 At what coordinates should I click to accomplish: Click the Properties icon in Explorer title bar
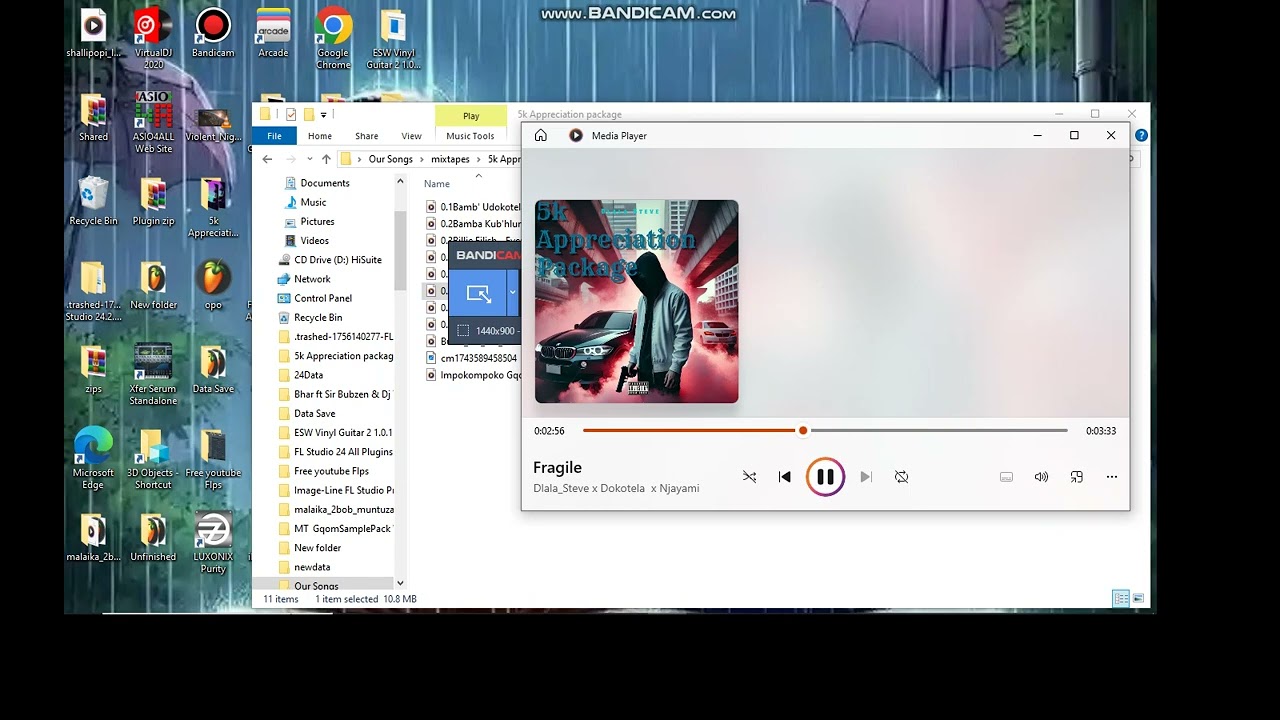click(x=291, y=114)
